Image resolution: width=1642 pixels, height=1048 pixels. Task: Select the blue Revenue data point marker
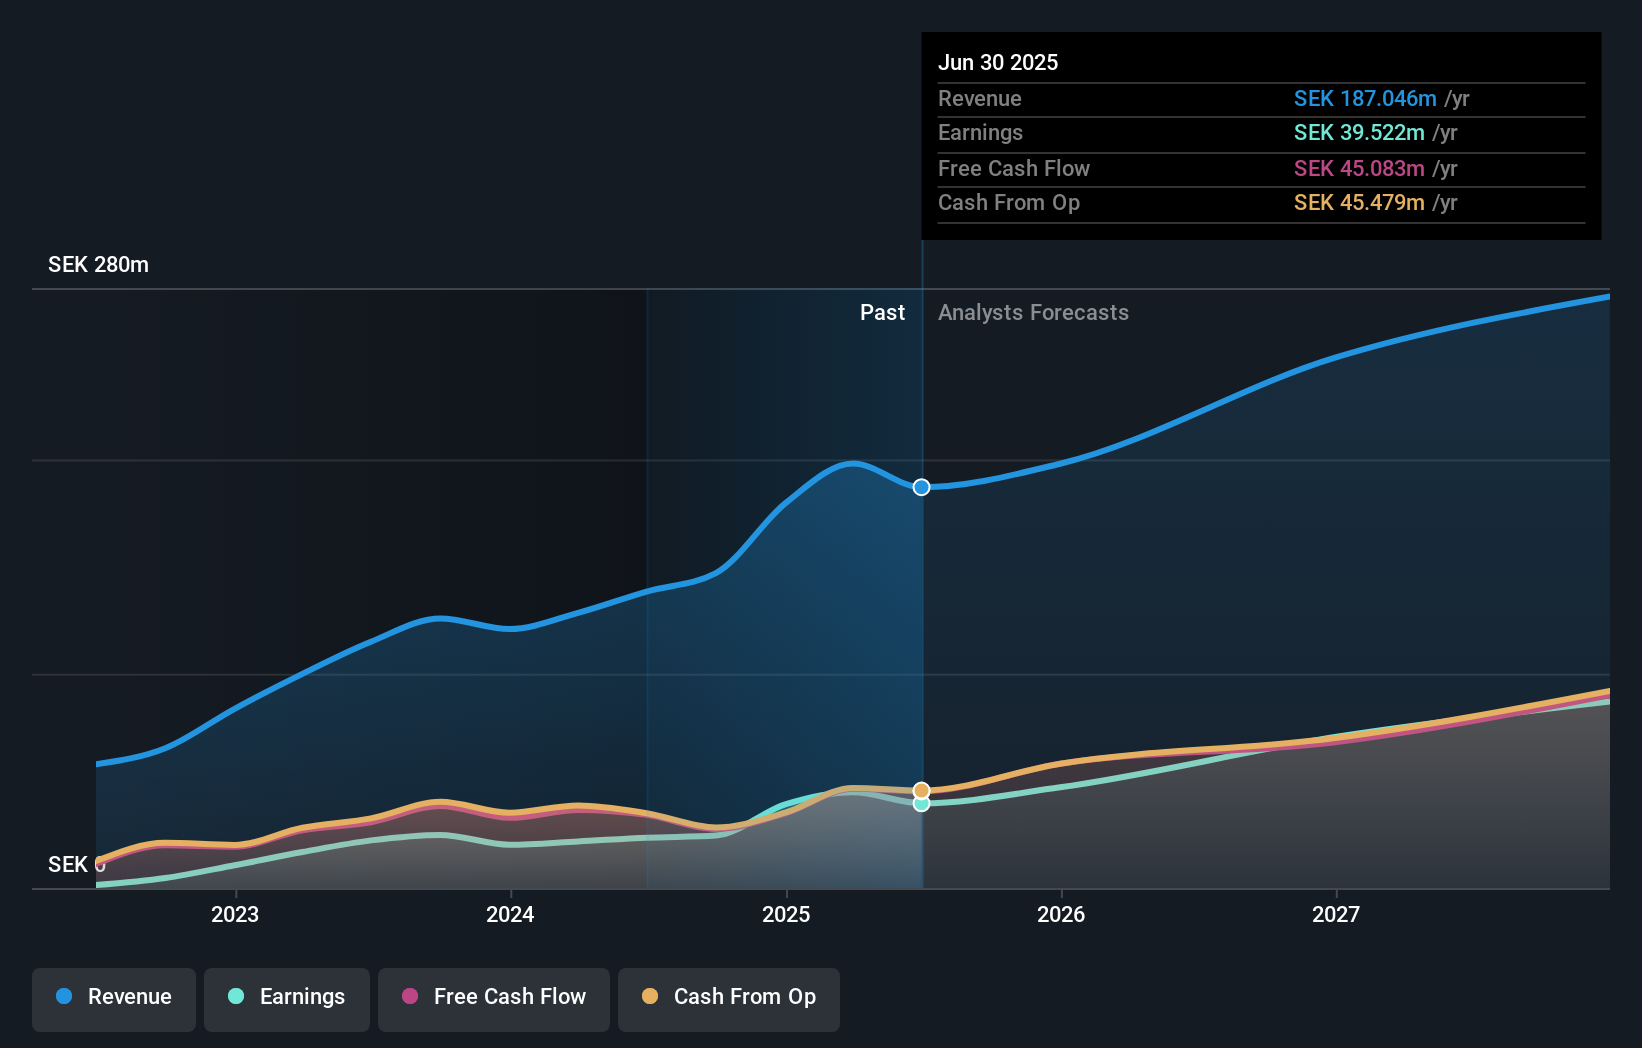click(x=921, y=487)
